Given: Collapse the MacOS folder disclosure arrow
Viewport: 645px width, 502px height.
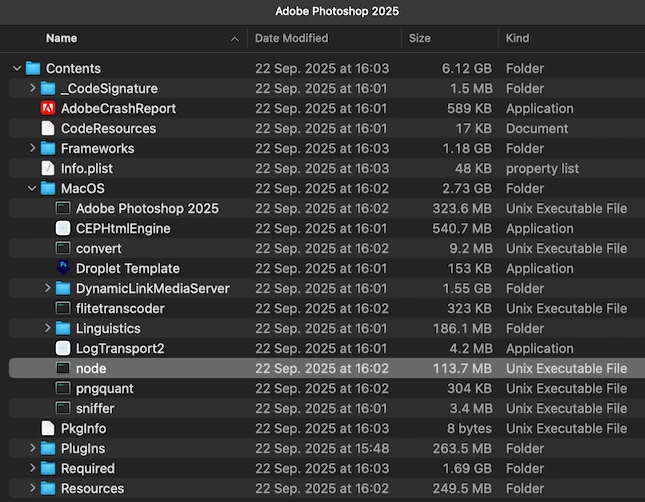Looking at the screenshot, I should pos(32,188).
